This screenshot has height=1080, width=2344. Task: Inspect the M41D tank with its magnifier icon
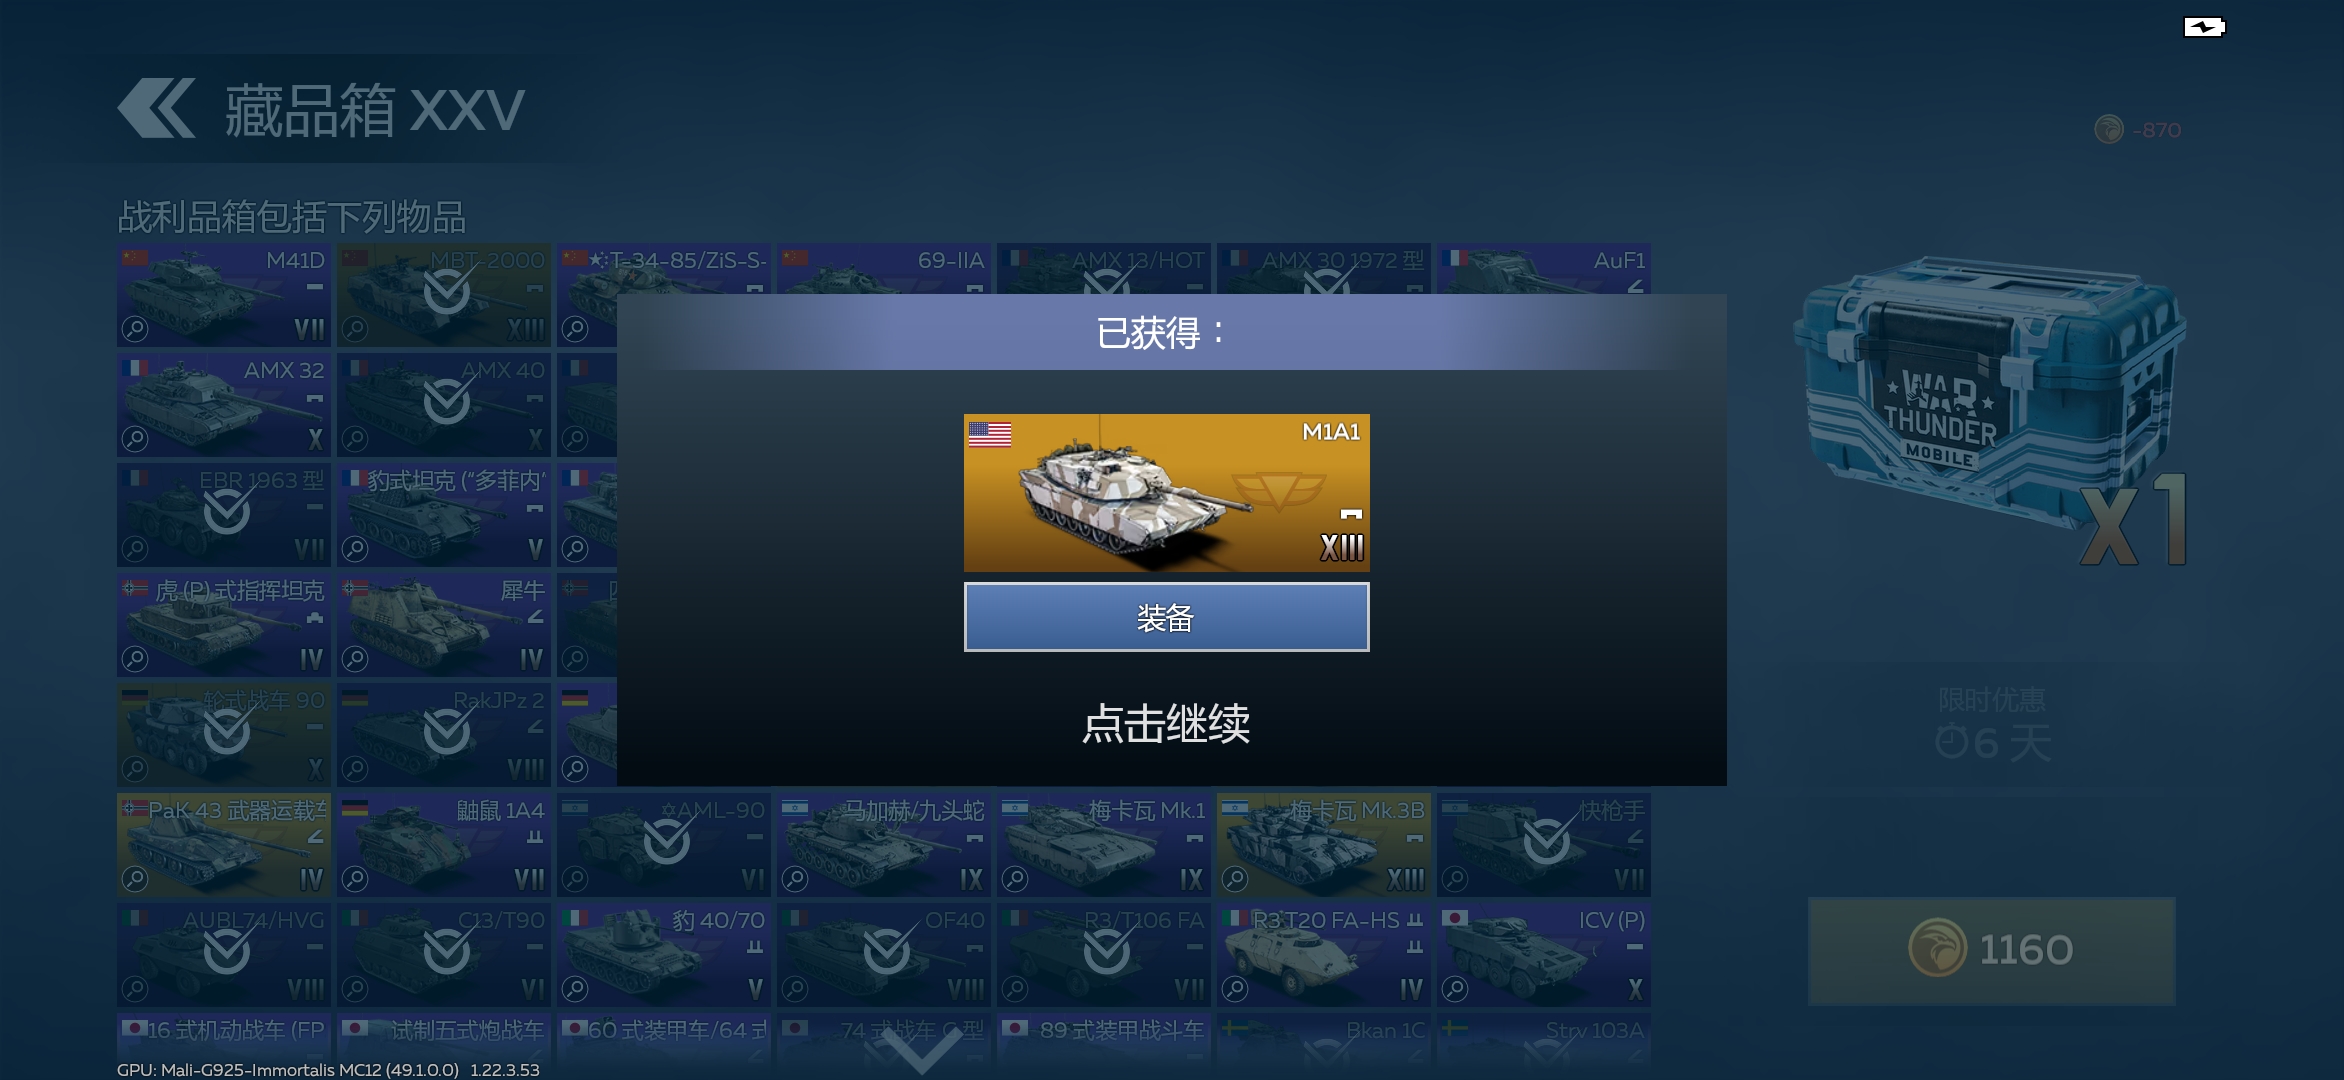[135, 329]
